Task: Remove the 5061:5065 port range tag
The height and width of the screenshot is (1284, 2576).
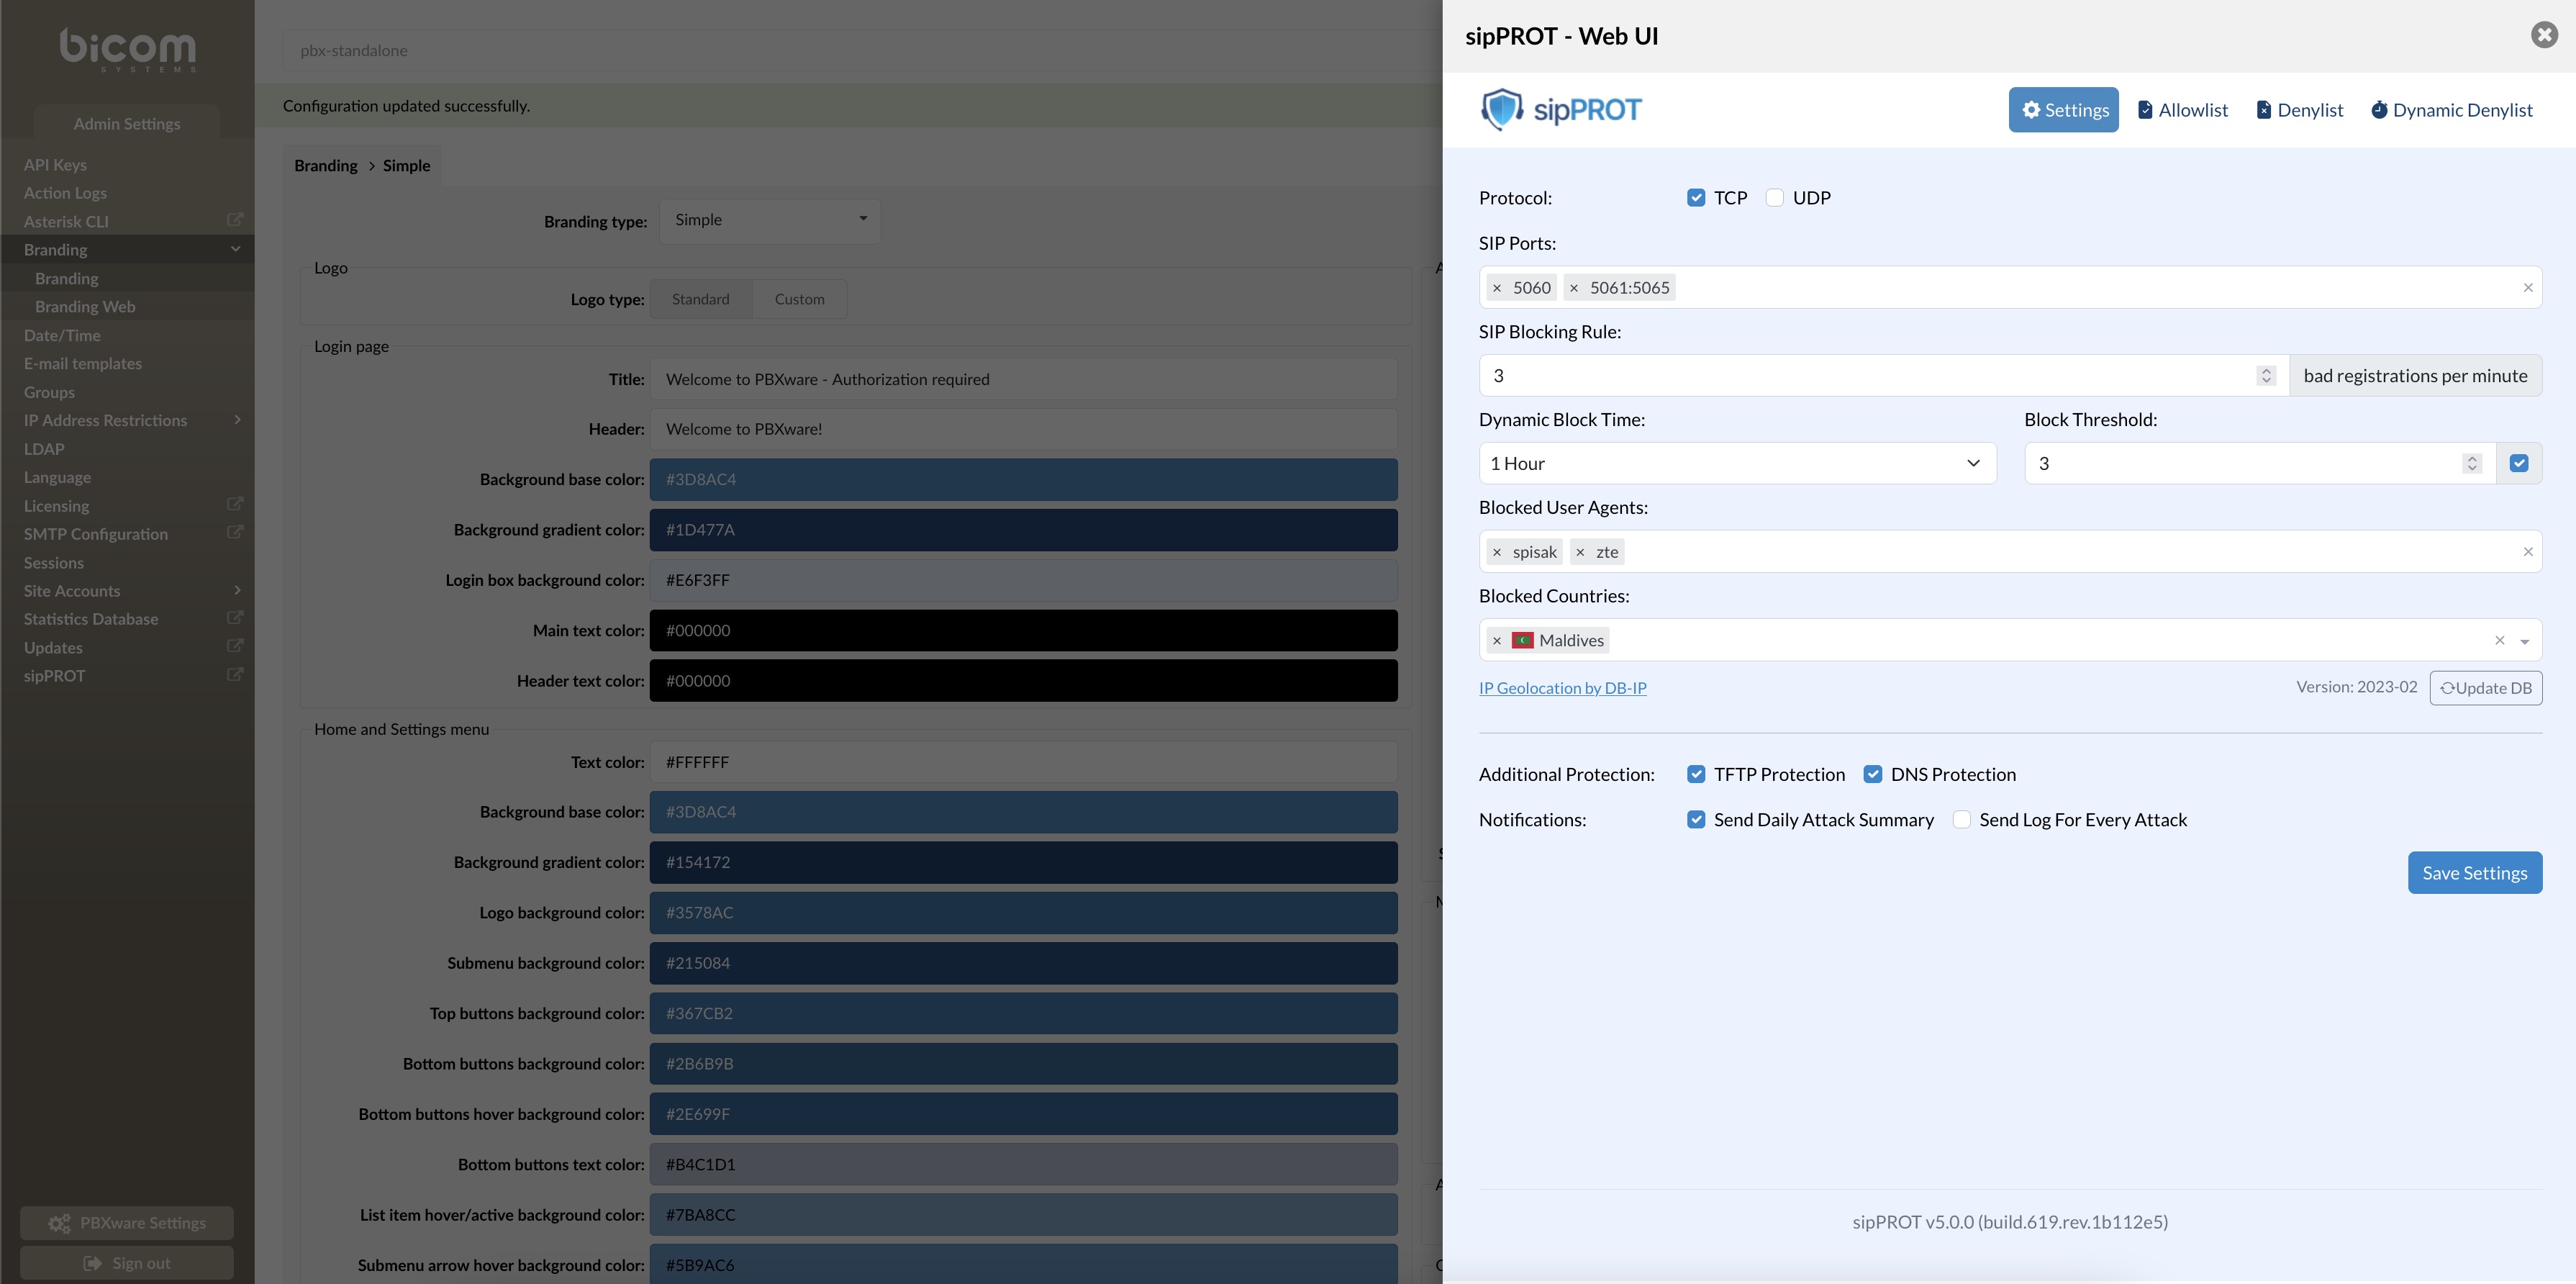Action: pyautogui.click(x=1574, y=288)
